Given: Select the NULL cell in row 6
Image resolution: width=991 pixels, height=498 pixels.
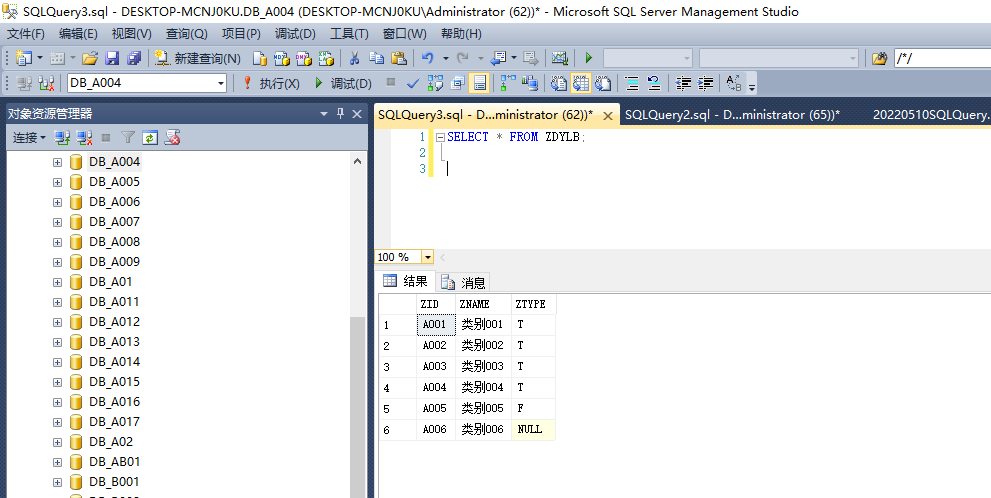Looking at the screenshot, I should (x=533, y=430).
